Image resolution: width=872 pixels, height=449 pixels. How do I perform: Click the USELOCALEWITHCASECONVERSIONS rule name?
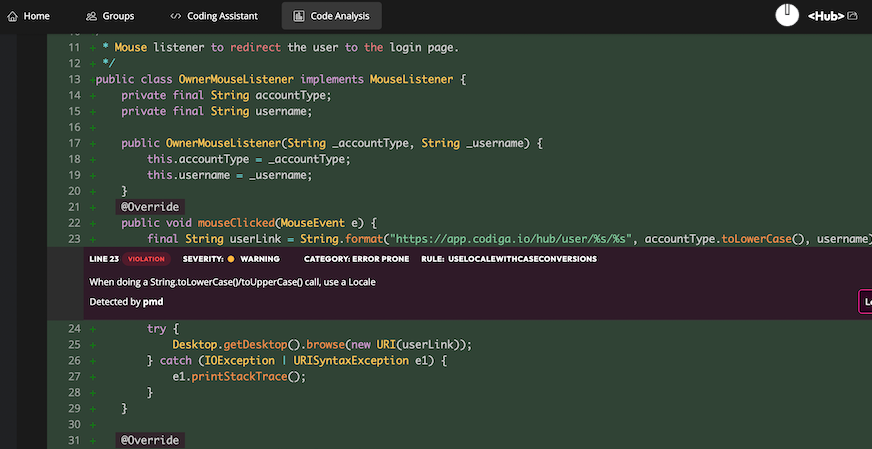point(522,259)
